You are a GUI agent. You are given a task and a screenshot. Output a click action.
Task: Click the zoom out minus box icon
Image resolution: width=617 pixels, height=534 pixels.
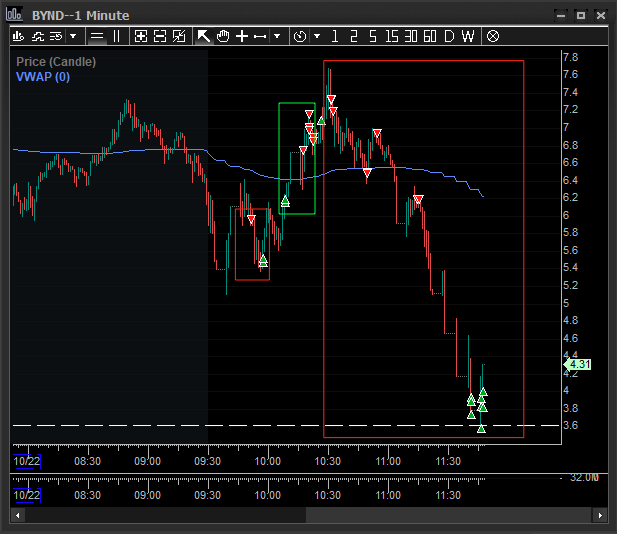(x=160, y=37)
